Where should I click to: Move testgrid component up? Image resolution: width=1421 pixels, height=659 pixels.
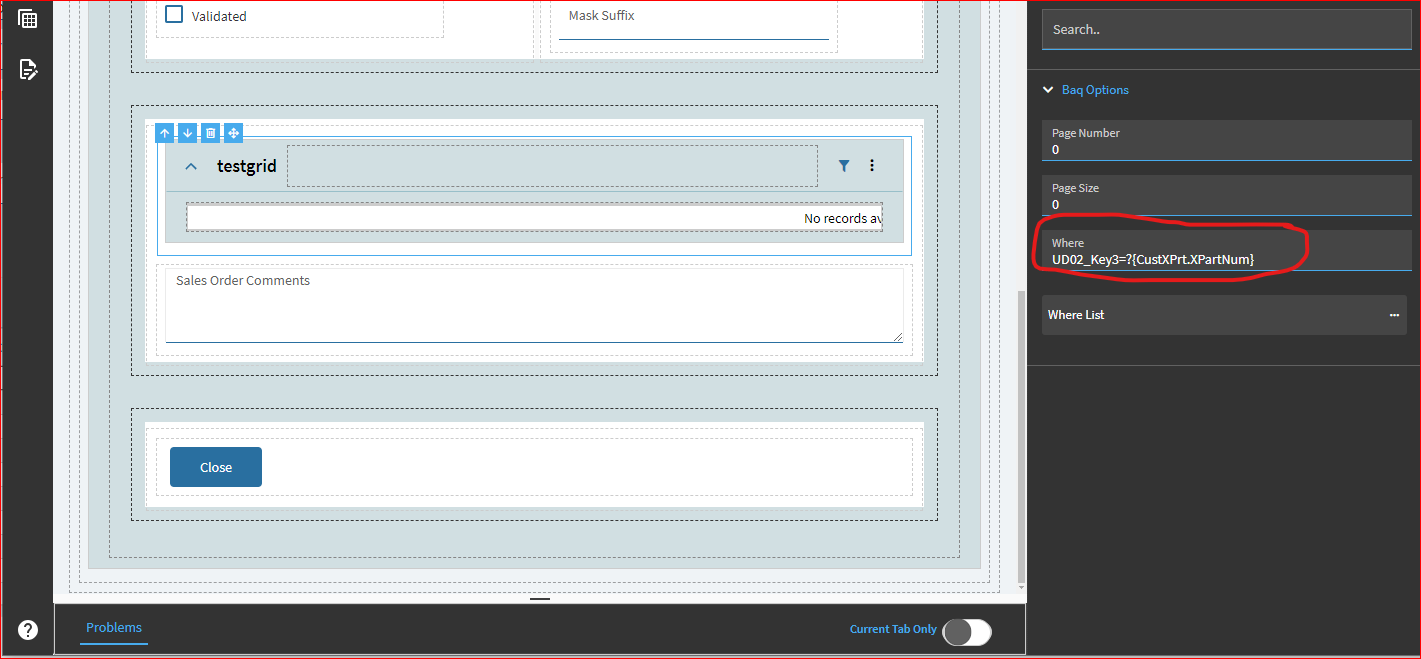tap(165, 133)
